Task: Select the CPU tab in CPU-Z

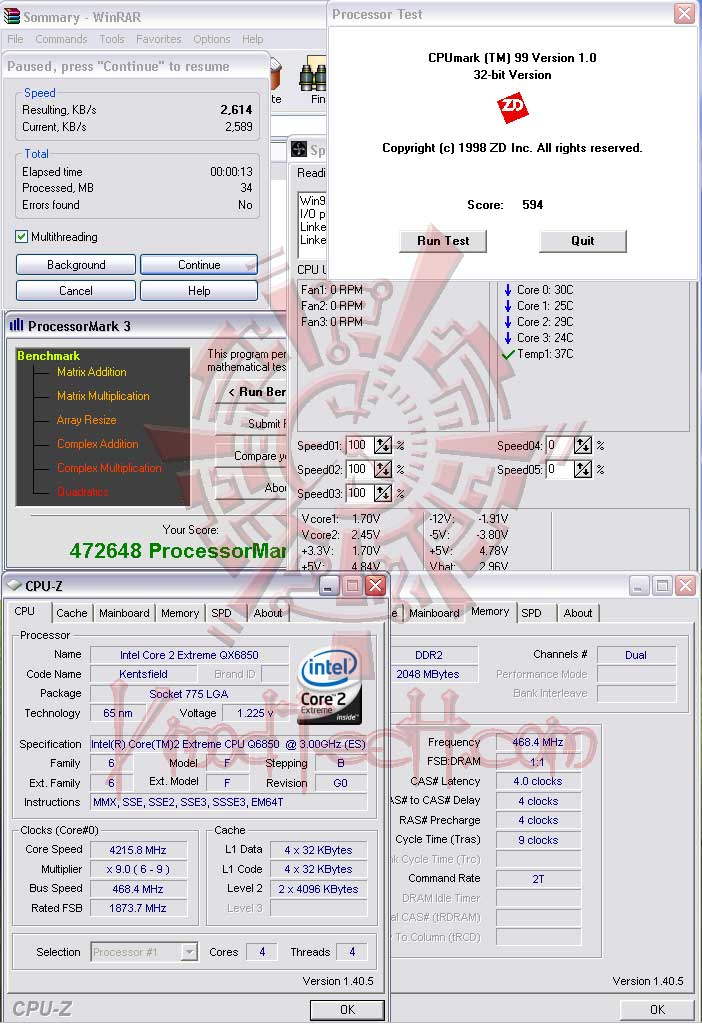Action: [x=25, y=612]
